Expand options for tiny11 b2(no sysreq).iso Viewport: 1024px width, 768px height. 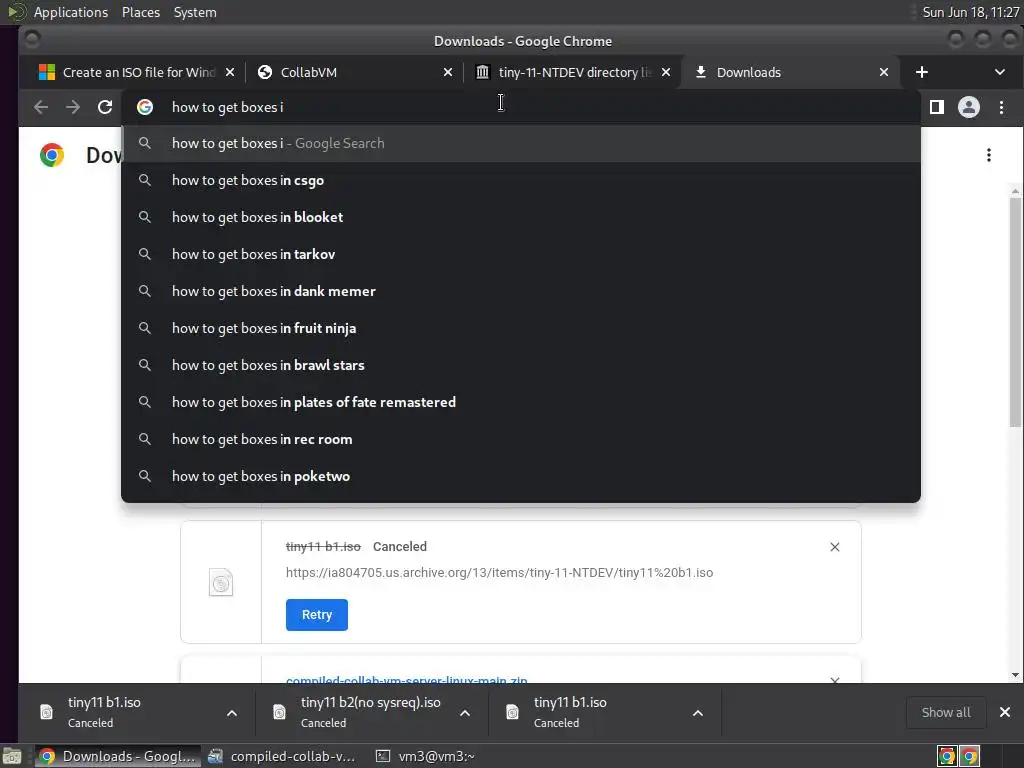464,712
